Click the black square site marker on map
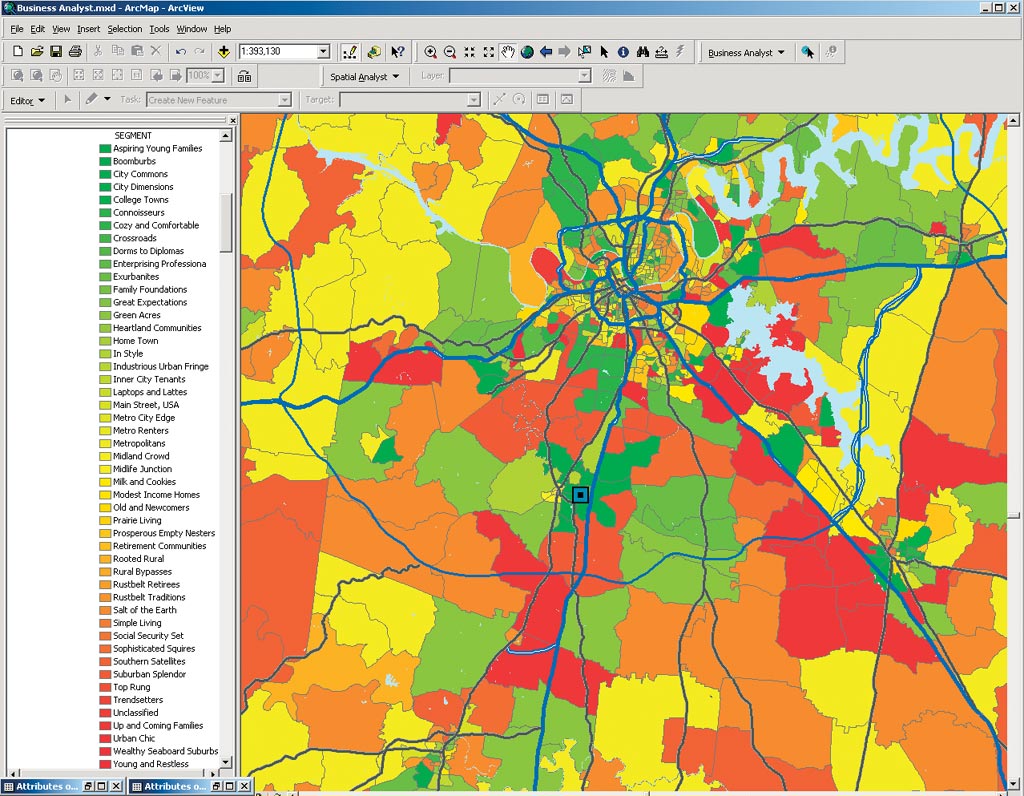This screenshot has width=1024, height=796. [x=580, y=494]
